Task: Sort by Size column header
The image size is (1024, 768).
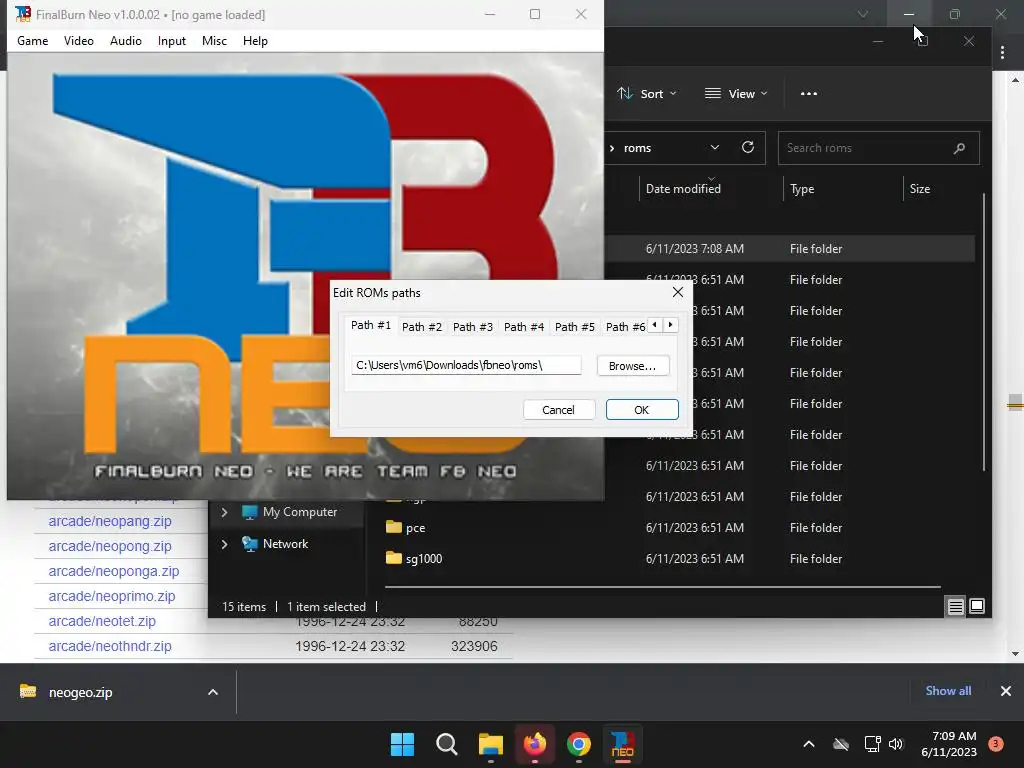Action: [x=920, y=189]
